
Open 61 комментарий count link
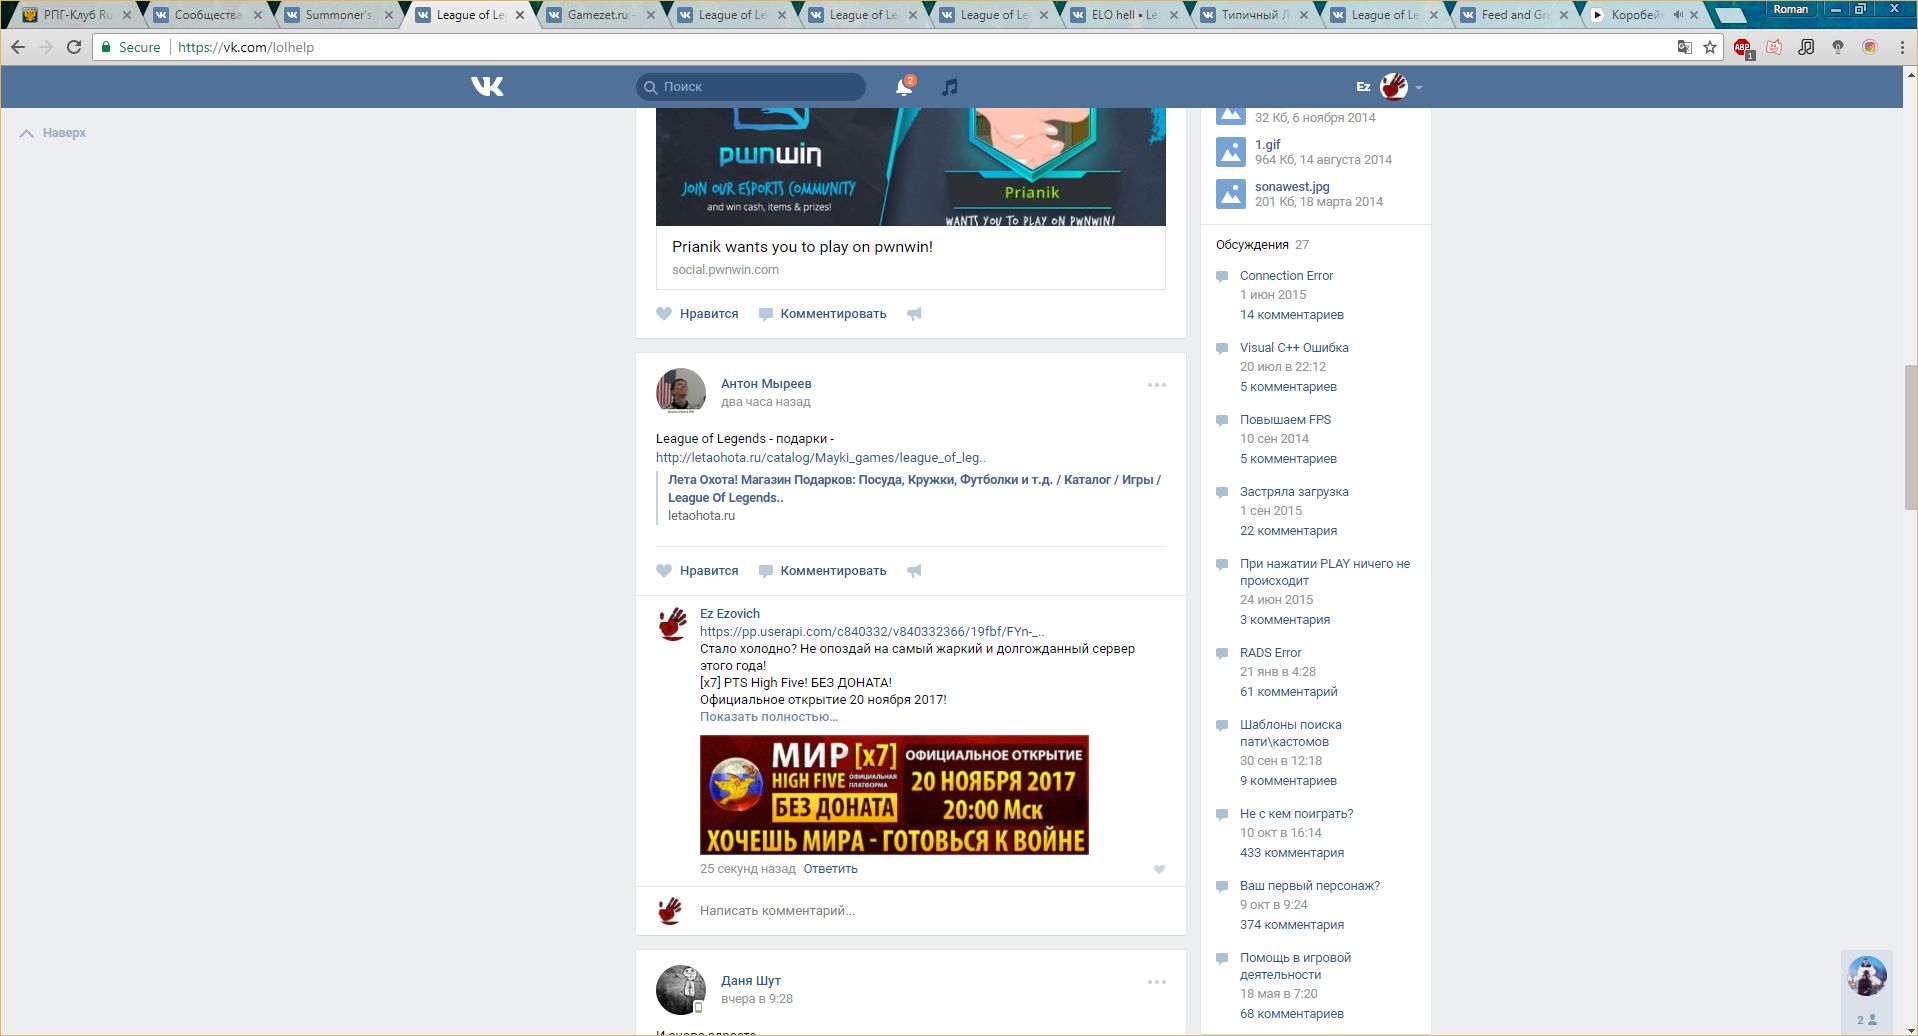click(1288, 692)
